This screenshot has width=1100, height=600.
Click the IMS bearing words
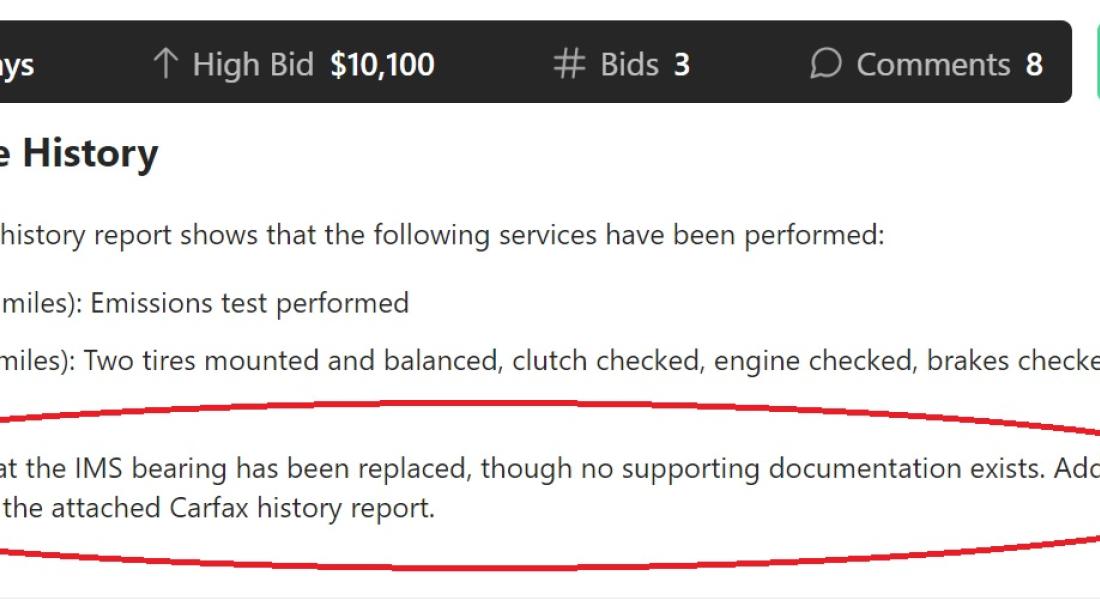click(x=150, y=468)
